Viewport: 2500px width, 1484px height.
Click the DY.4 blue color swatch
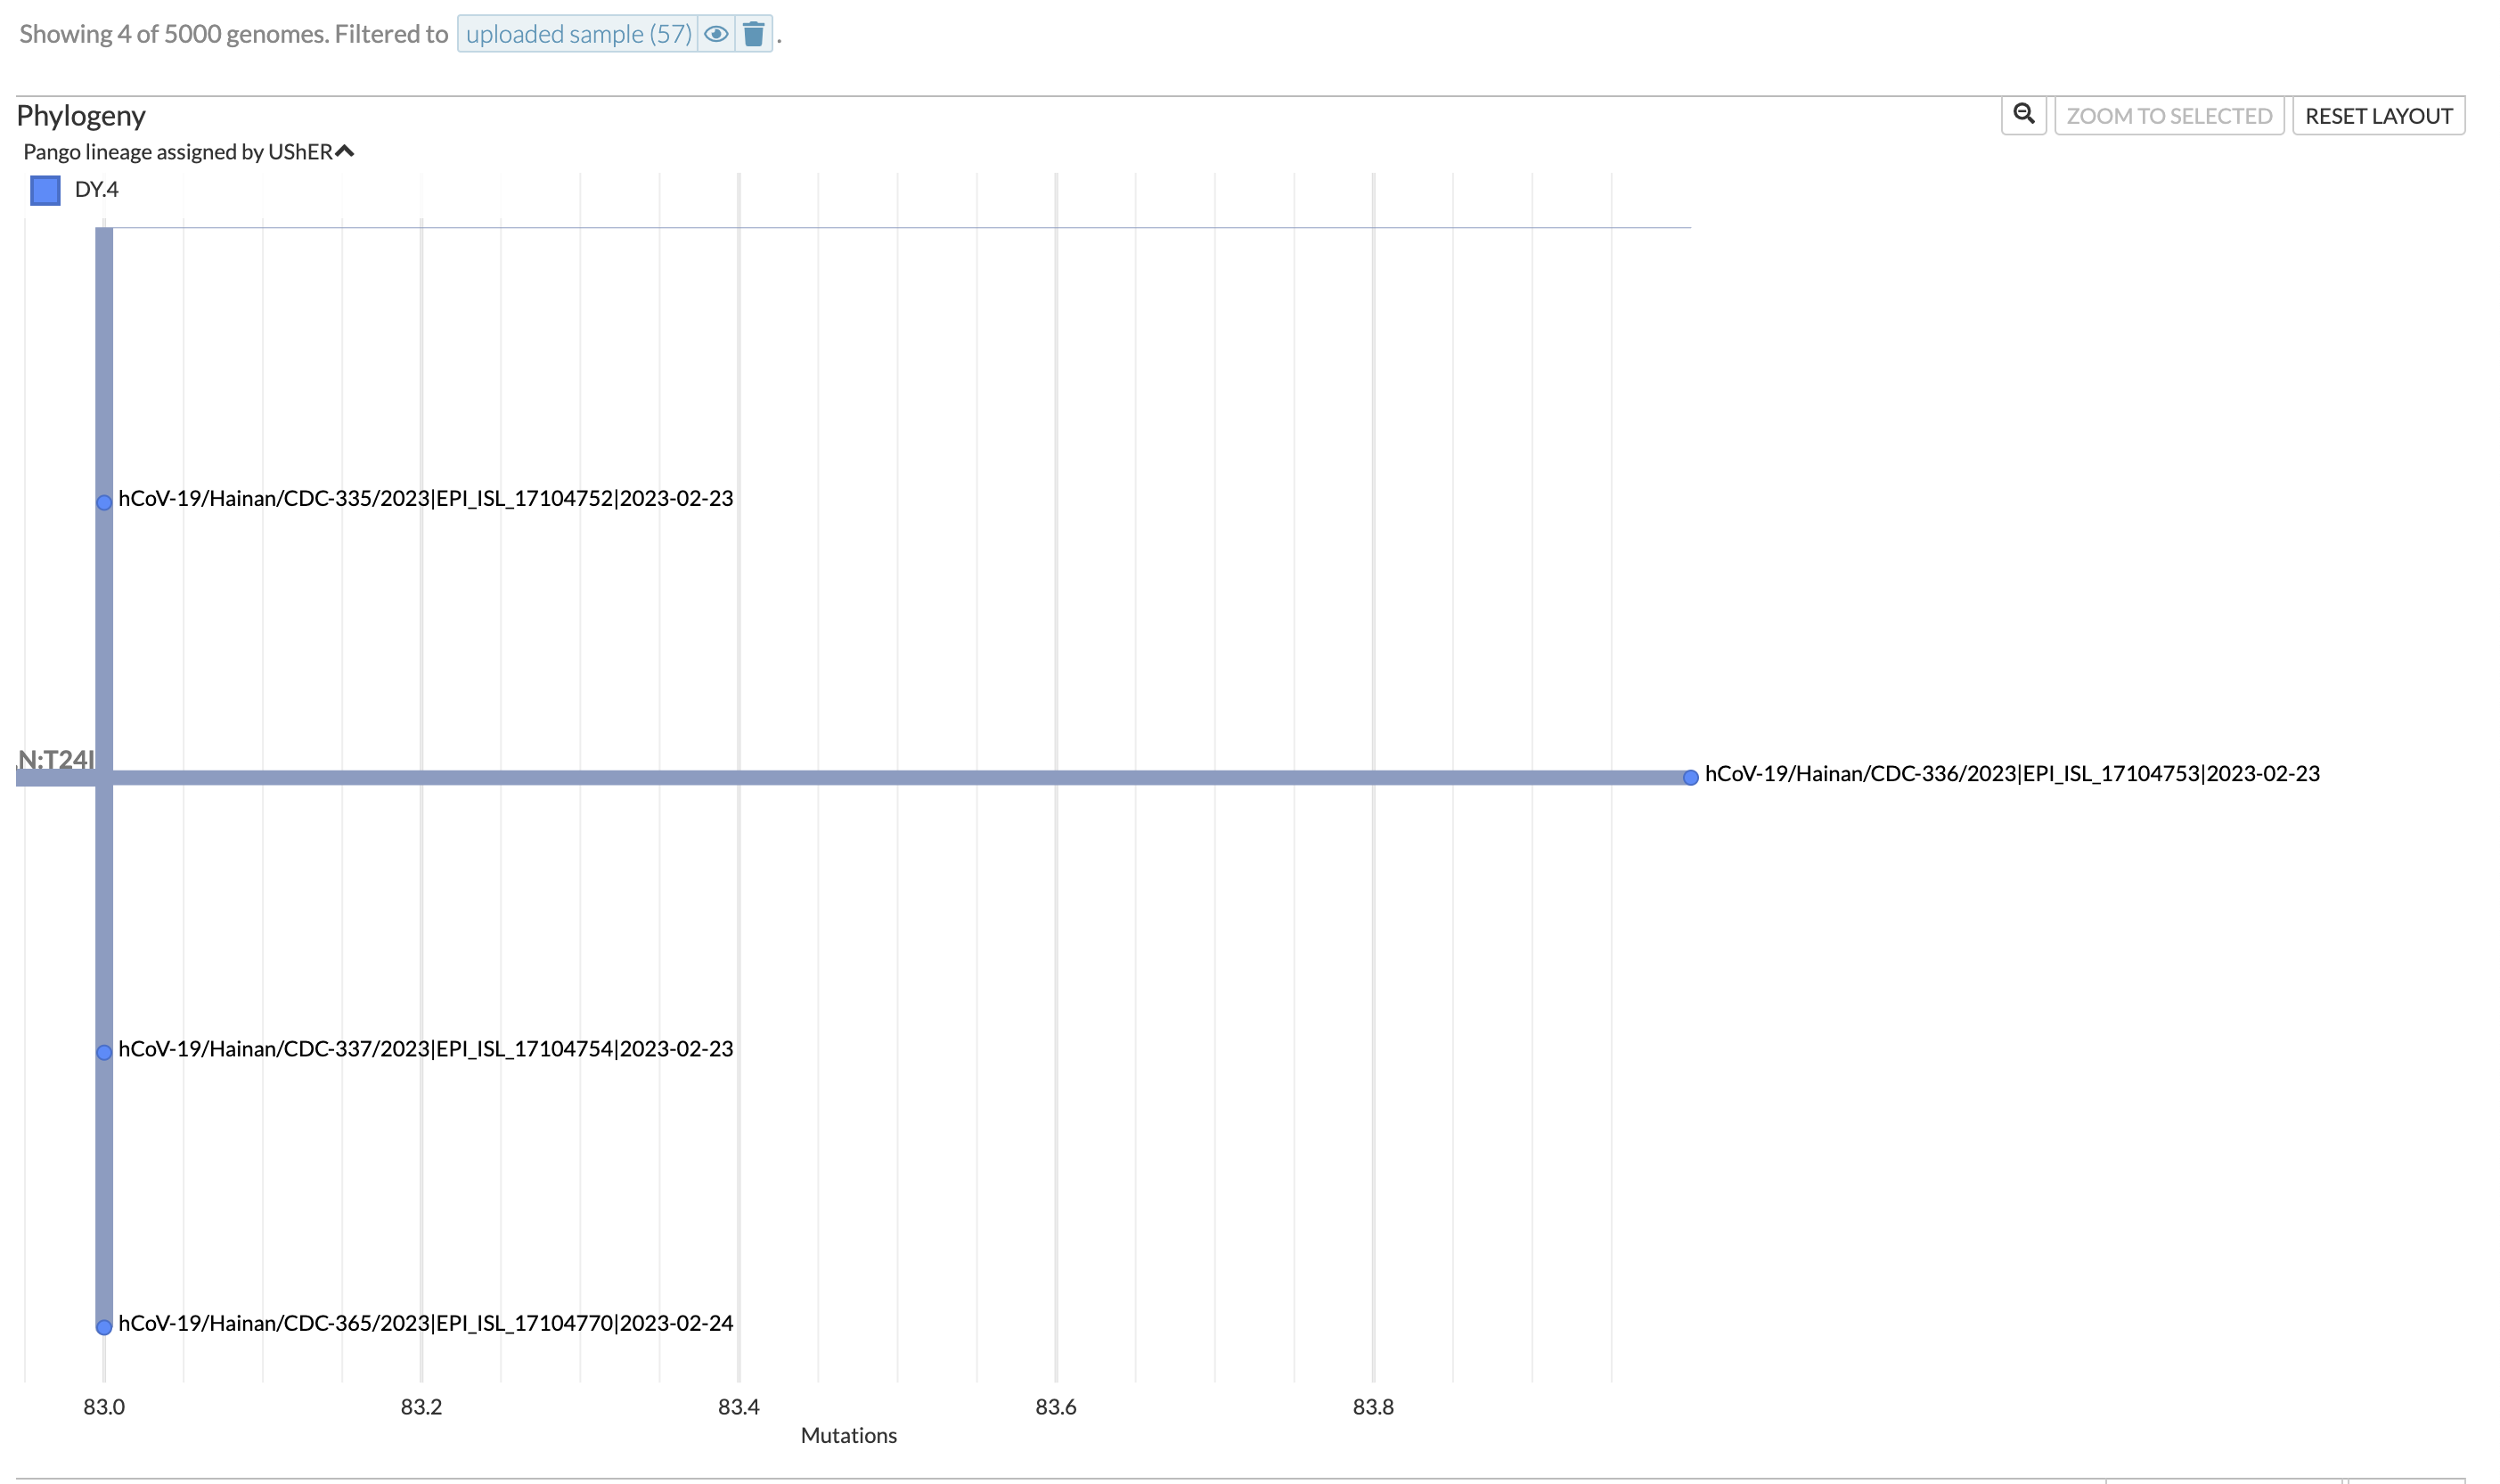pyautogui.click(x=45, y=190)
